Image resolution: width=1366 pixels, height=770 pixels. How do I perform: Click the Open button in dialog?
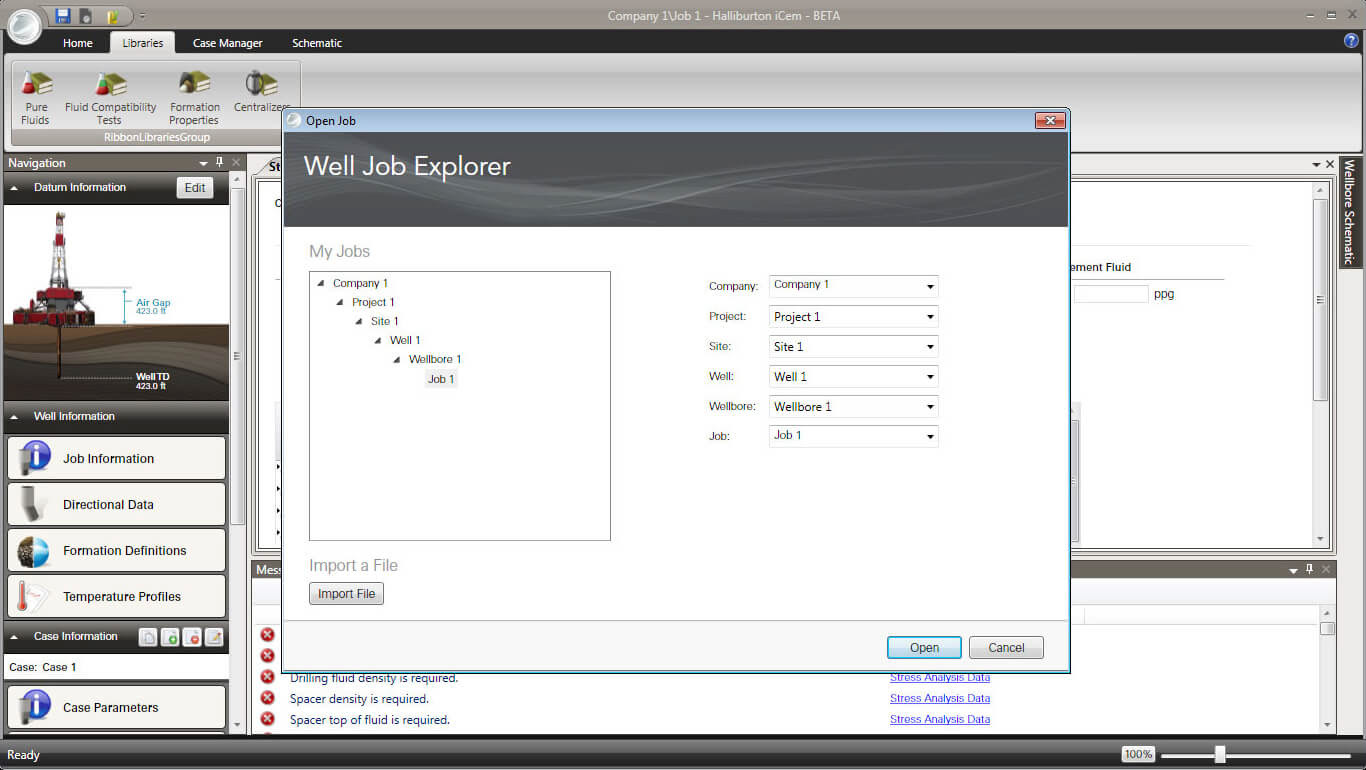tap(924, 648)
